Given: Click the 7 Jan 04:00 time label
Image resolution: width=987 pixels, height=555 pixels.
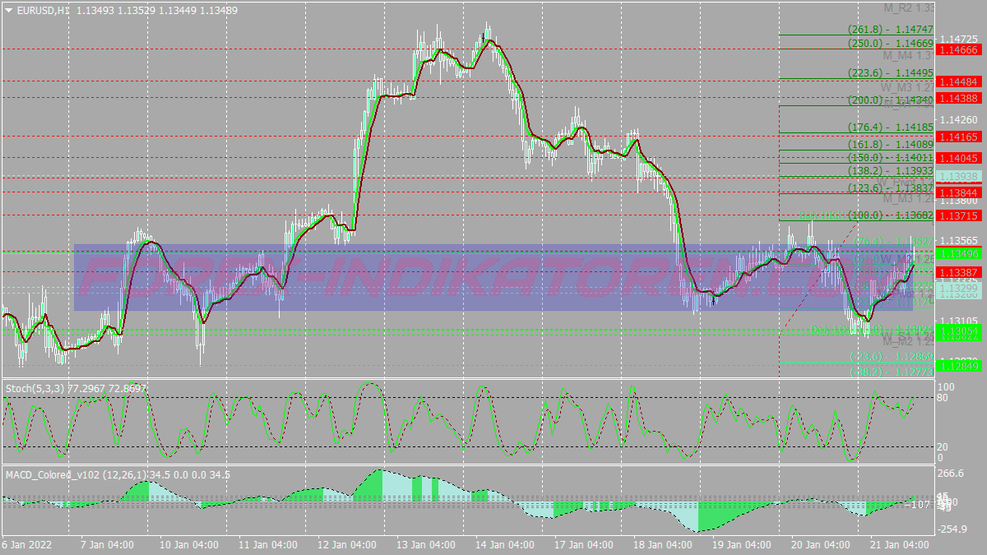Looking at the screenshot, I should 107,544.
